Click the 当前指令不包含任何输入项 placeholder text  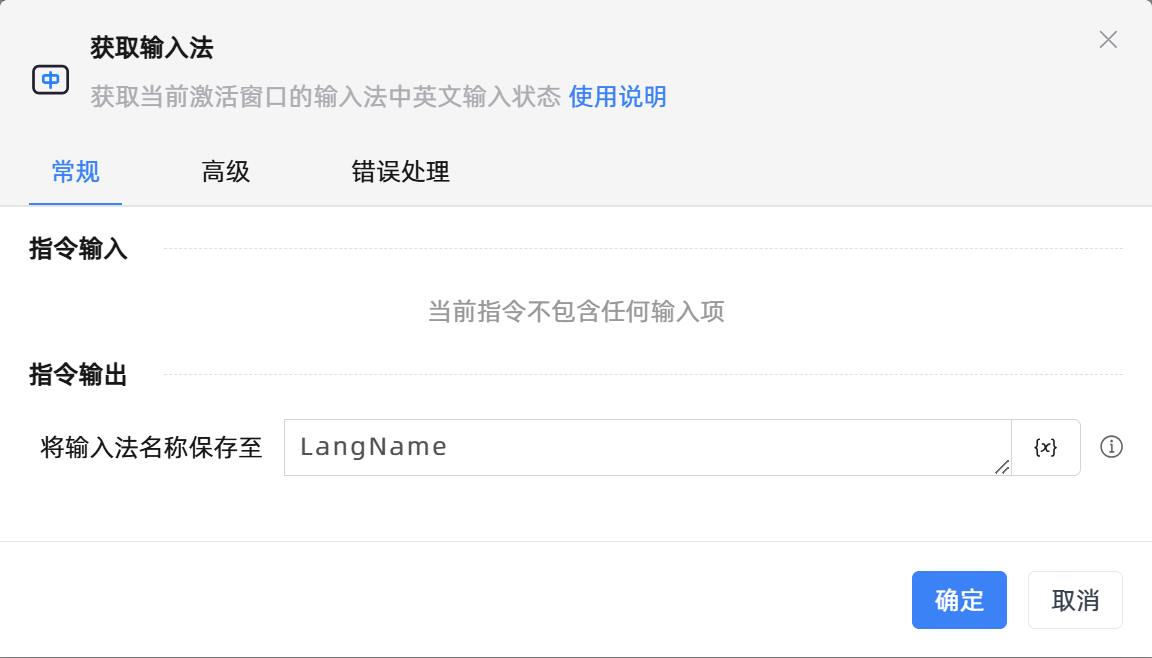coord(576,312)
